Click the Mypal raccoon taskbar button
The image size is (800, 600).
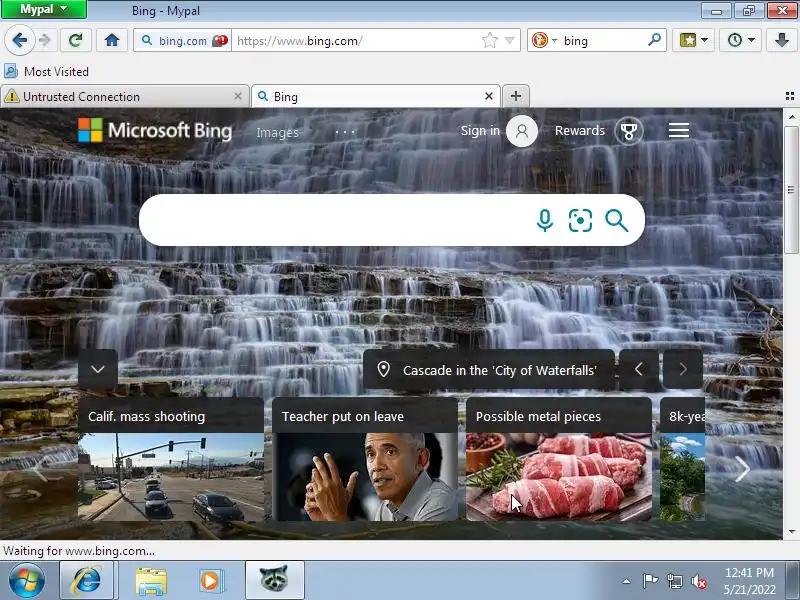click(274, 580)
